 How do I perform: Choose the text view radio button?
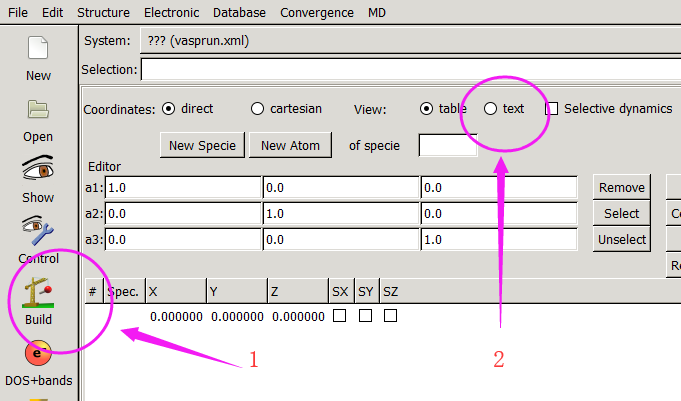pyautogui.click(x=490, y=109)
